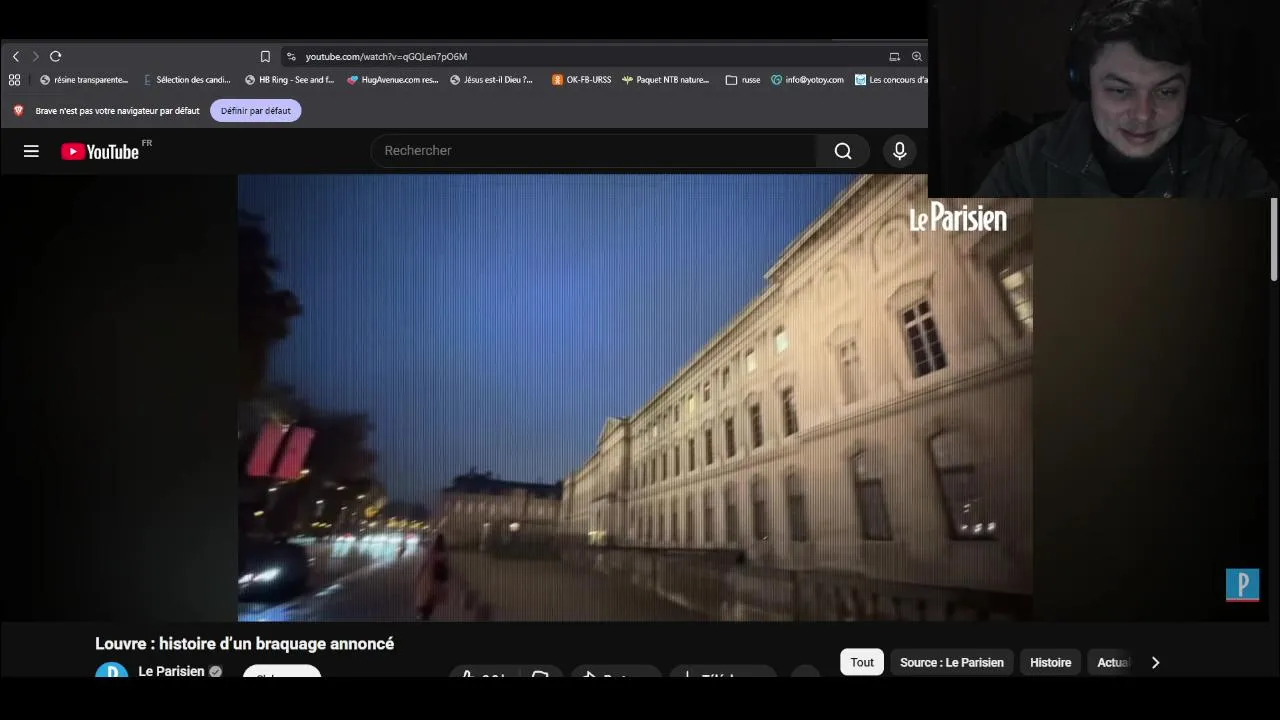Open the 'HugAvenue.com res...' bookmark
The height and width of the screenshot is (720, 1280).
click(393, 80)
